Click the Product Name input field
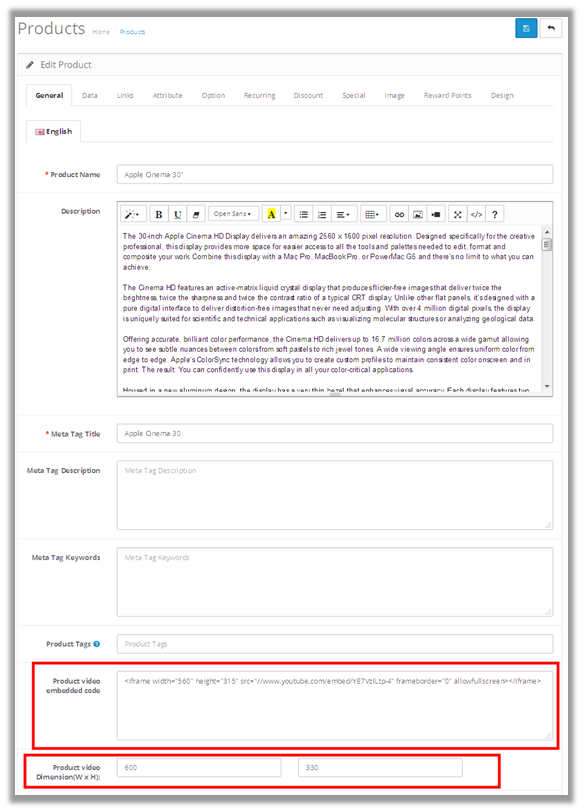This screenshot has height=808, width=587. click(x=335, y=174)
